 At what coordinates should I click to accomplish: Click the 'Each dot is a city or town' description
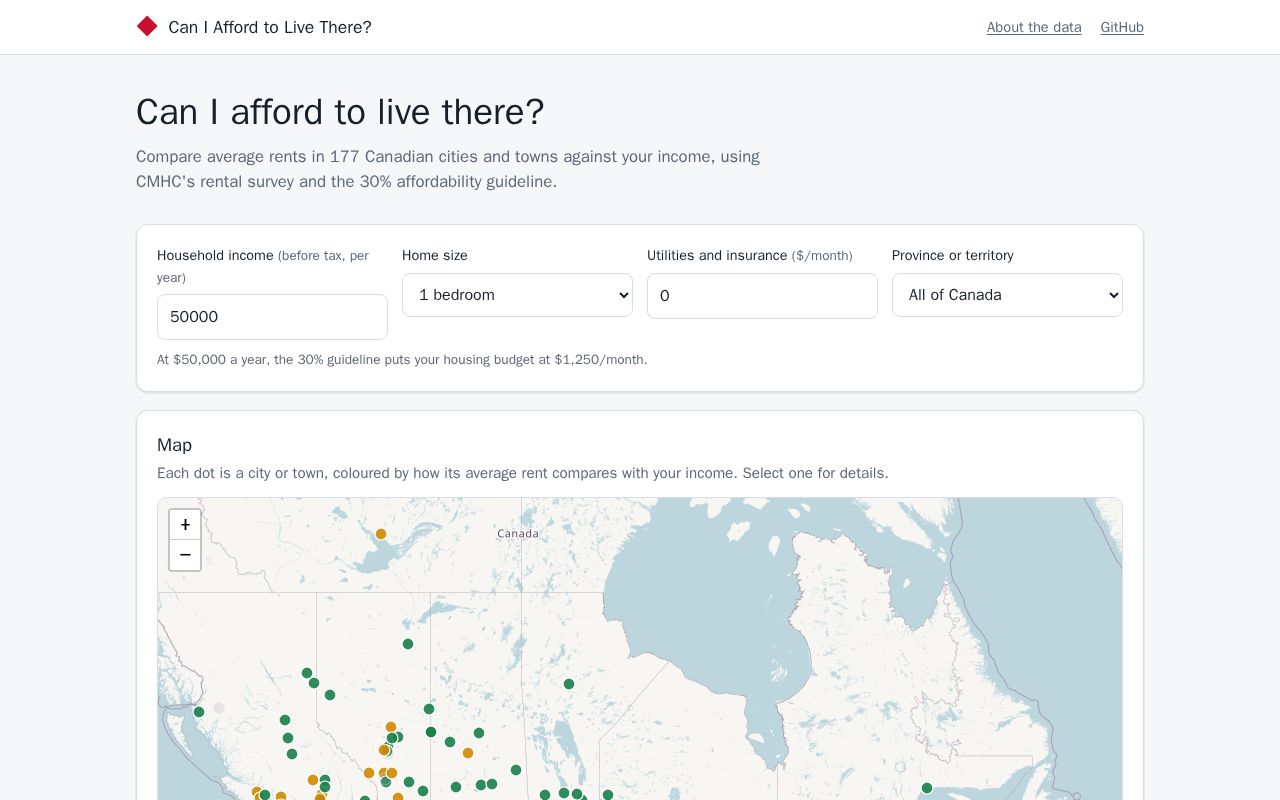click(523, 473)
